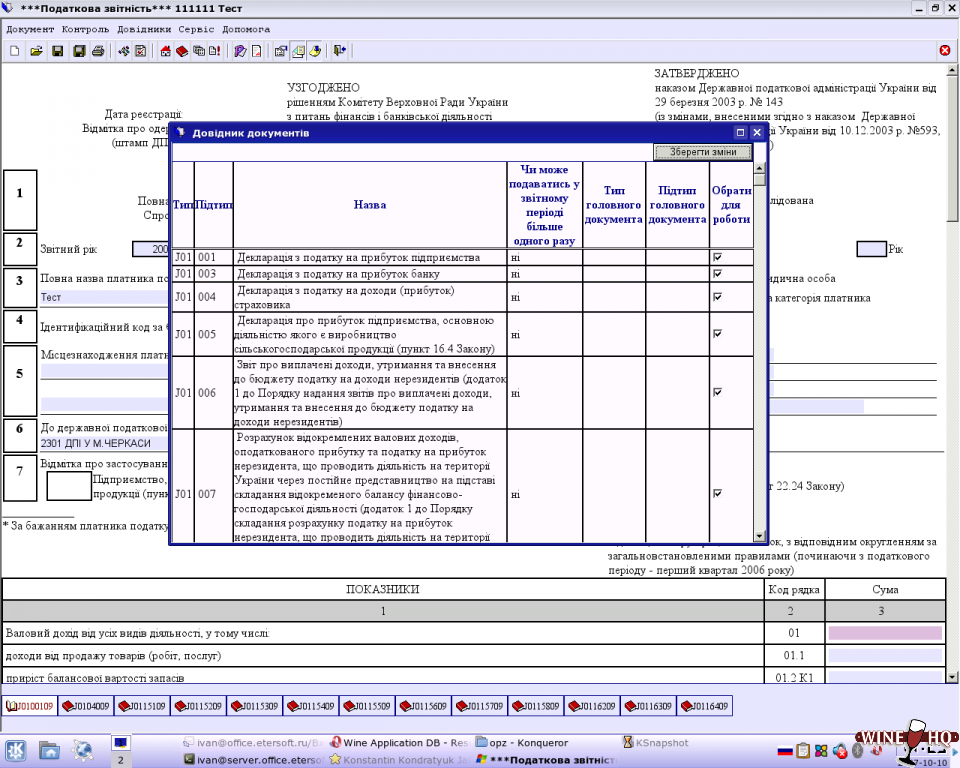Switch to the J0104009 tab
960x768 pixels.
click(x=86, y=706)
